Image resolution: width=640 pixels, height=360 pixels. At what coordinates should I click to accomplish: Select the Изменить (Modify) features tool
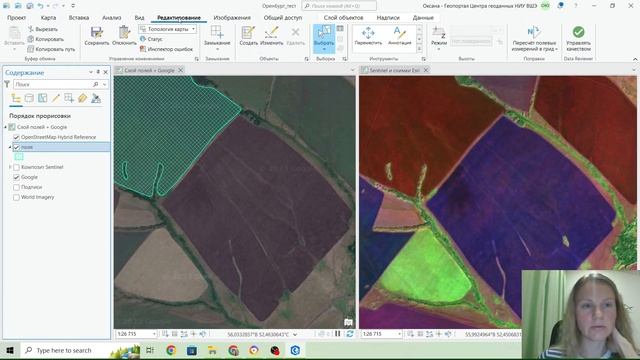271,36
